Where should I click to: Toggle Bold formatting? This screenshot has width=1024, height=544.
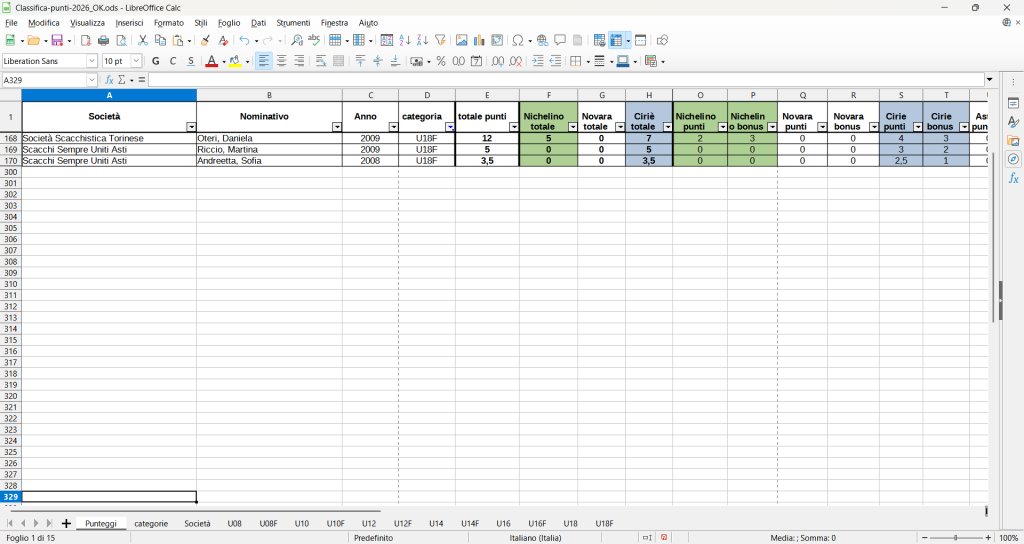pos(155,61)
